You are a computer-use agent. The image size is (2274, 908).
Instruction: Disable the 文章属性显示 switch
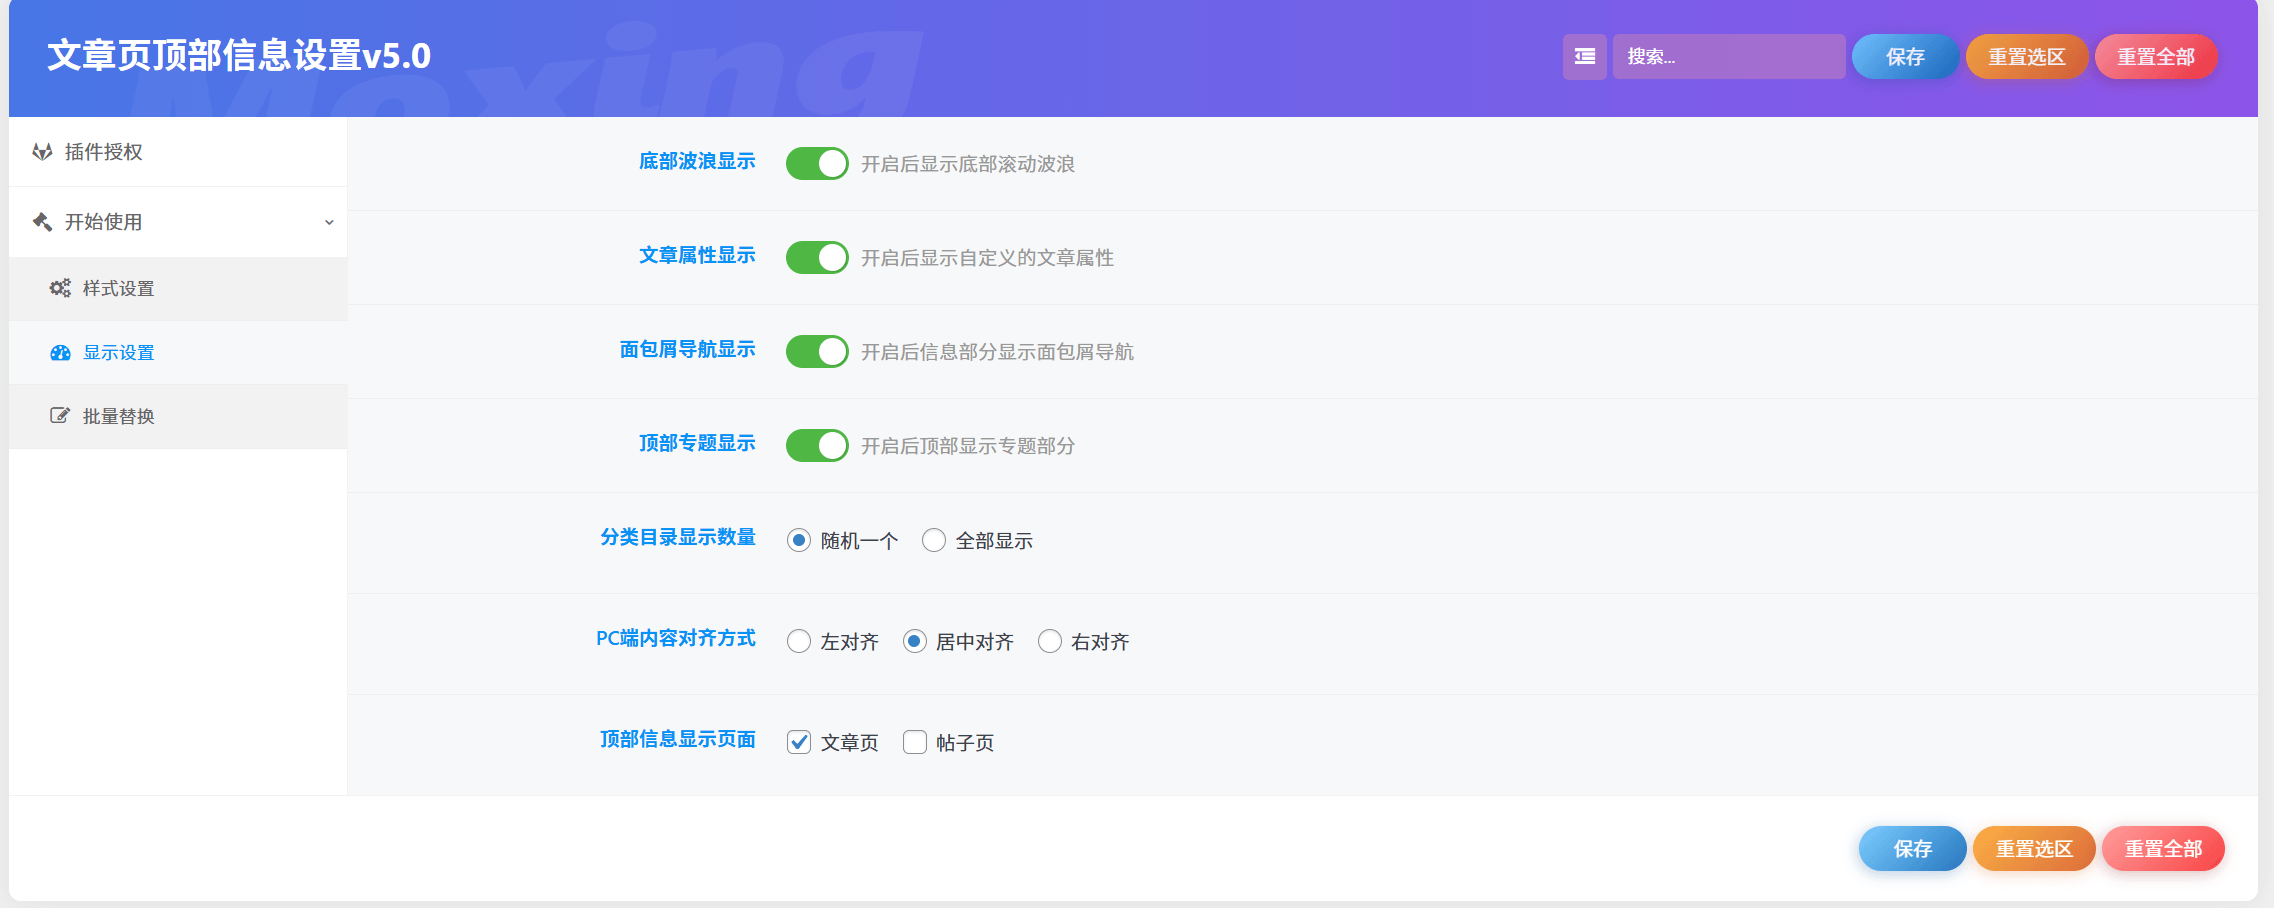[x=816, y=257]
